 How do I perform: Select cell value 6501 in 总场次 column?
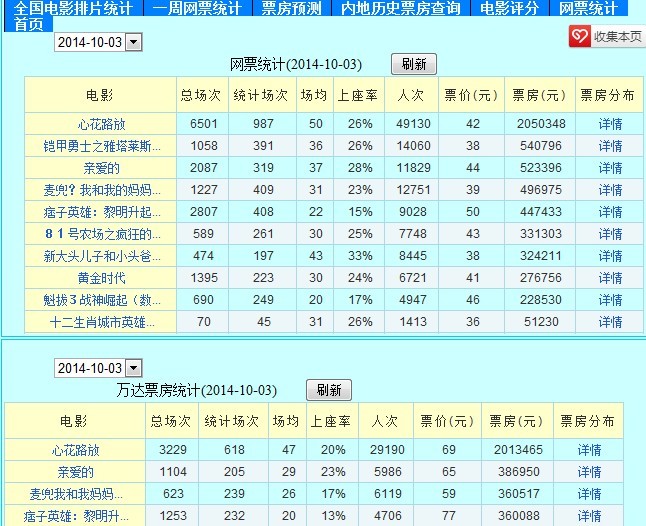[204, 124]
